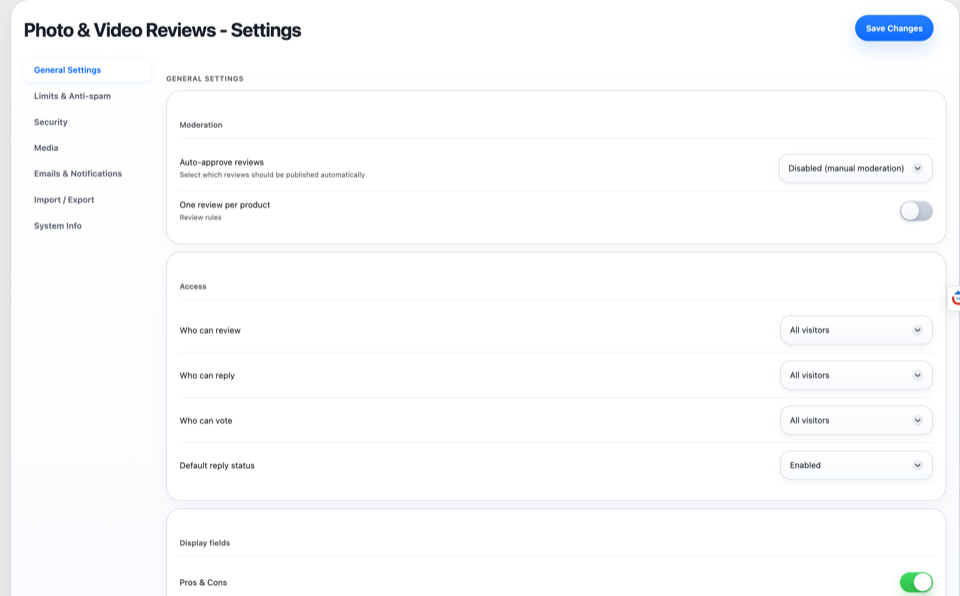Open the Import / Export section

[x=64, y=200]
